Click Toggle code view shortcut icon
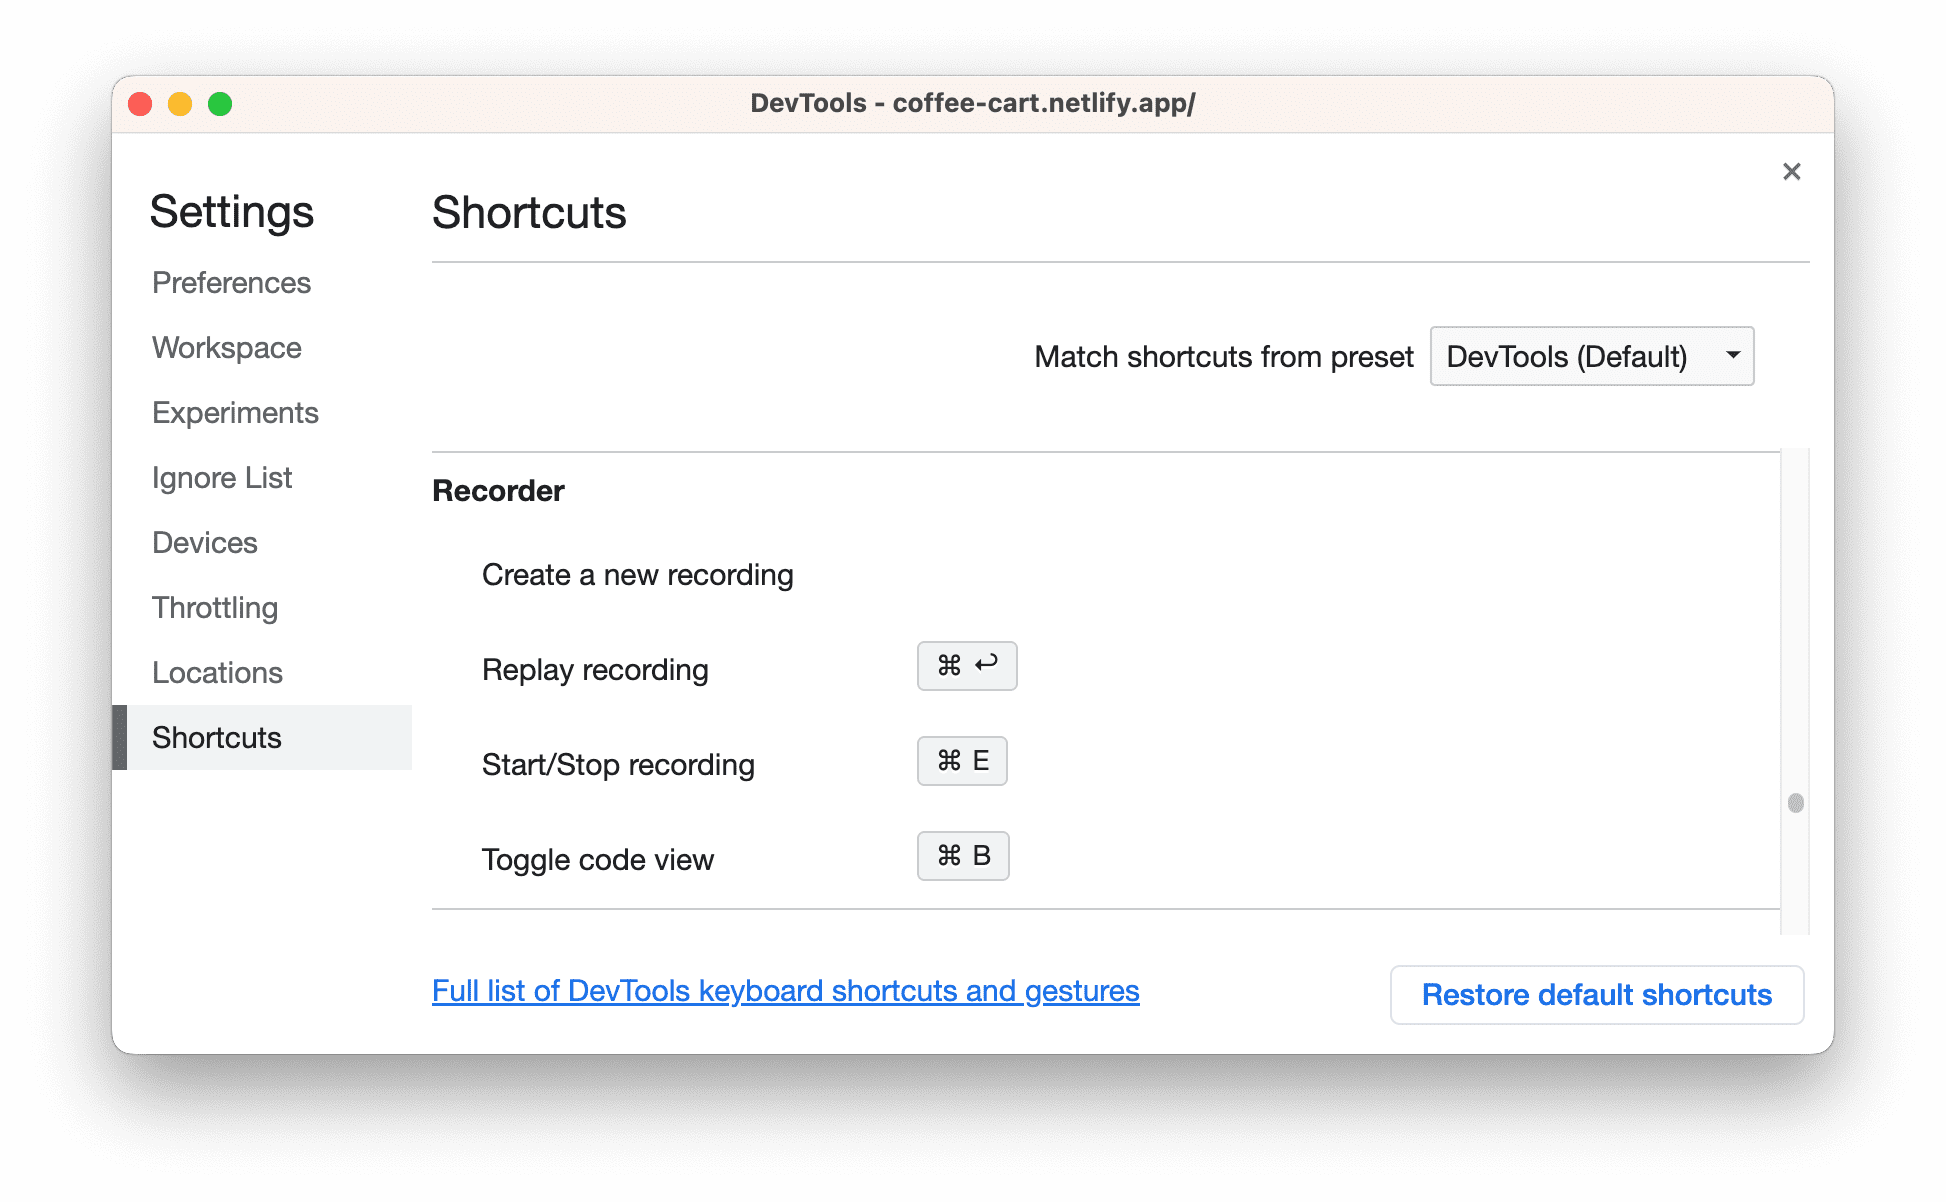This screenshot has height=1202, width=1946. (963, 856)
